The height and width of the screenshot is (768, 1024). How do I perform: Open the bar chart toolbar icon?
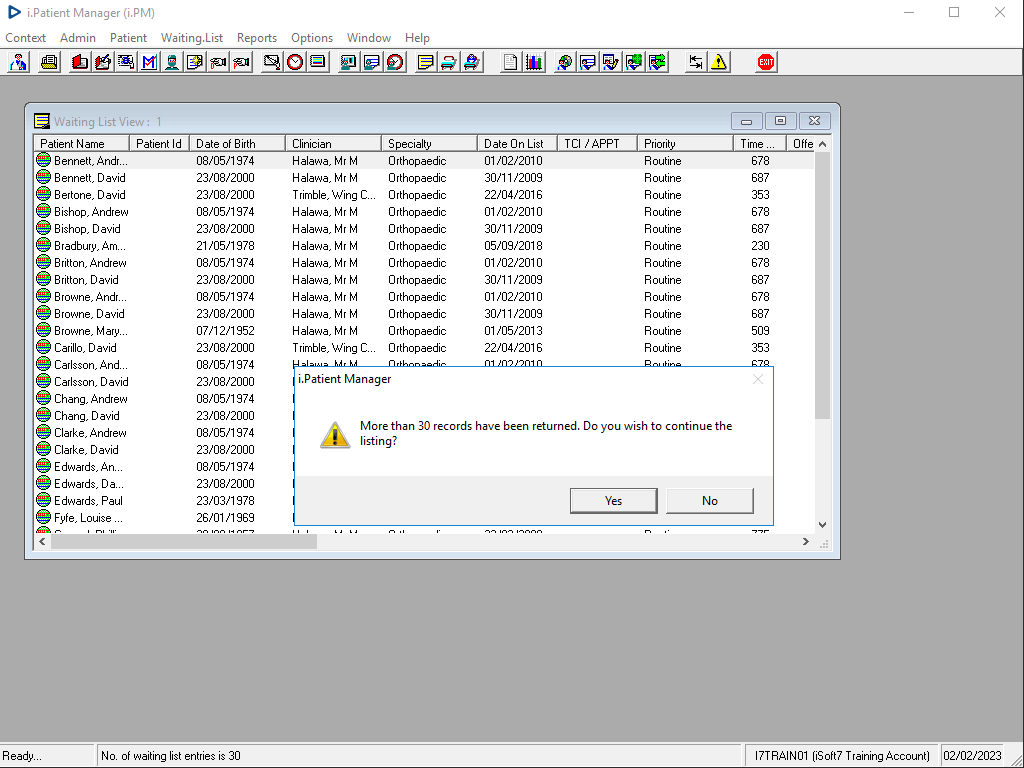534,62
